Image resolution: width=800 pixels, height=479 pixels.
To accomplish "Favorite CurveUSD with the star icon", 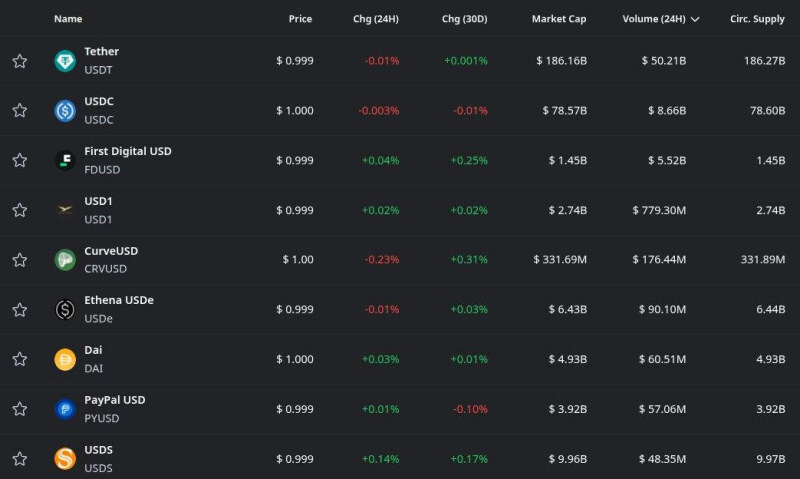I will click(19, 260).
